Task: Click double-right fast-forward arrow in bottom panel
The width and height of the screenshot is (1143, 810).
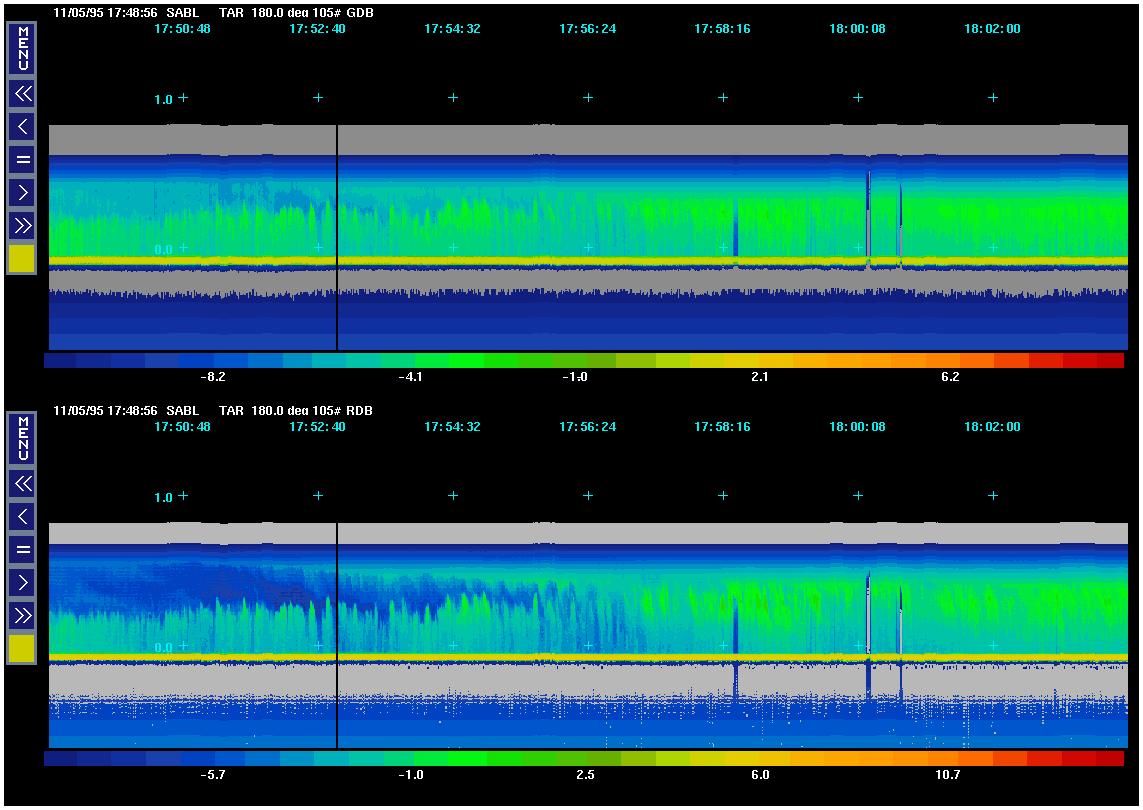Action: tap(22, 615)
